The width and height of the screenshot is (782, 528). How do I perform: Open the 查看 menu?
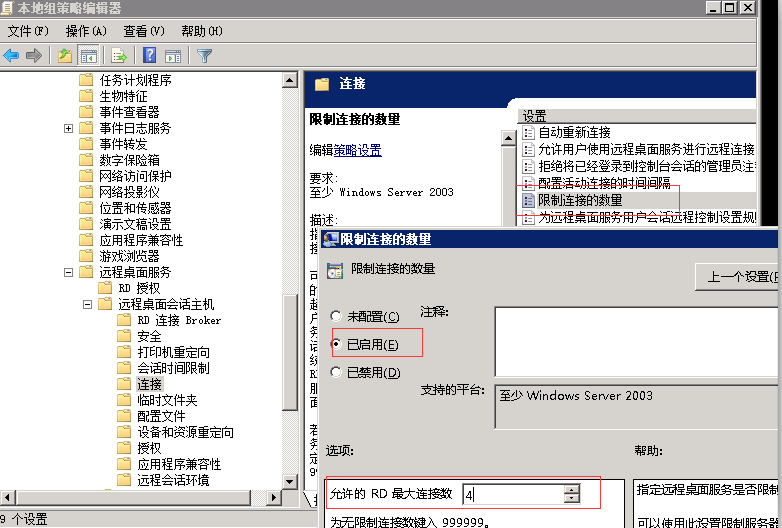(143, 31)
